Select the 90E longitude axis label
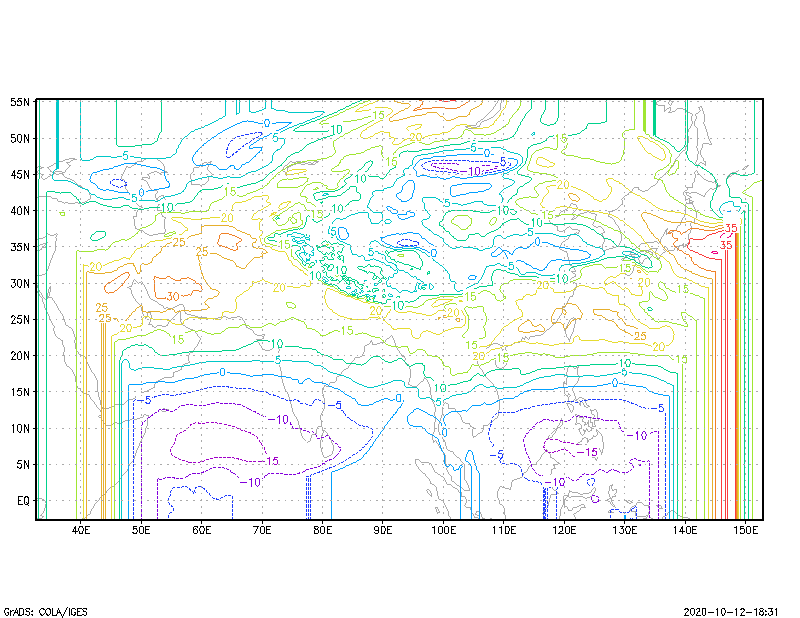Image resolution: width=800 pixels, height=618 pixels. coord(383,530)
